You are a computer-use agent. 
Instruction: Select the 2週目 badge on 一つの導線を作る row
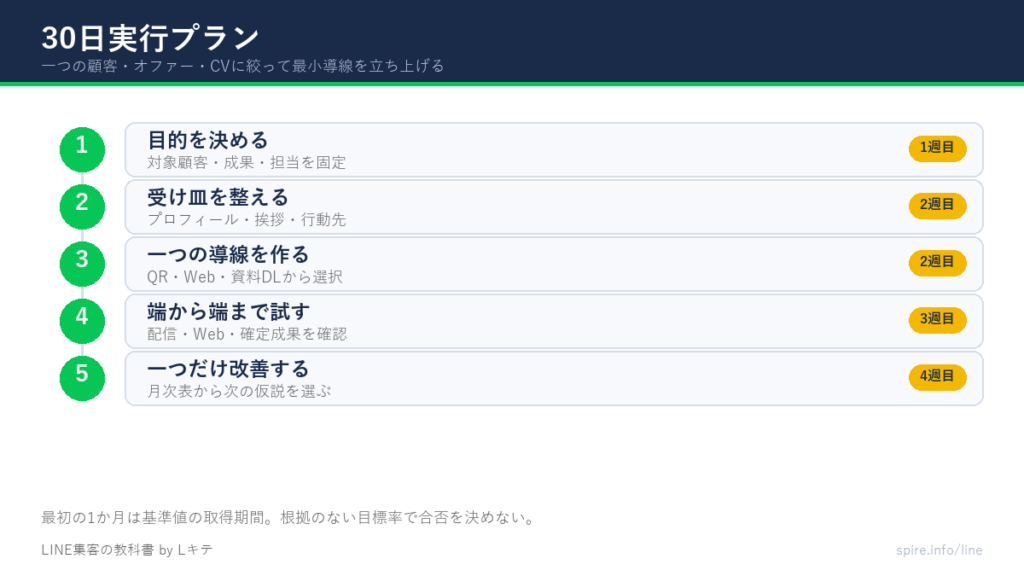point(937,263)
